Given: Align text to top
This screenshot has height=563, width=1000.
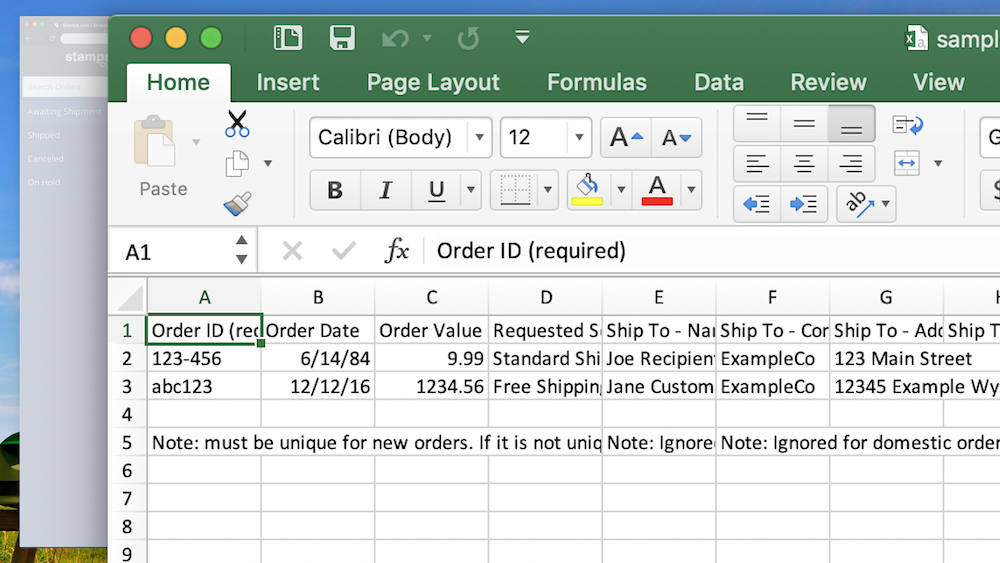Looking at the screenshot, I should pos(757,124).
